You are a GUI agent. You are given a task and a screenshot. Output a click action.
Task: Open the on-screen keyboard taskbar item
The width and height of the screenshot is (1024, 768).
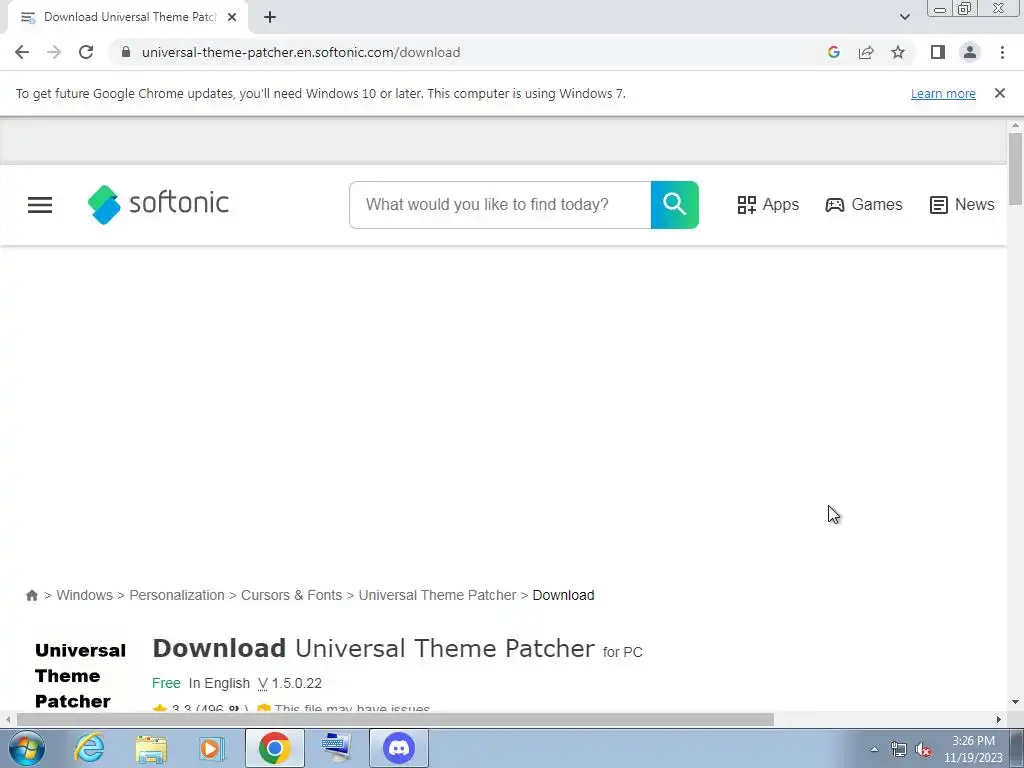coord(337,748)
